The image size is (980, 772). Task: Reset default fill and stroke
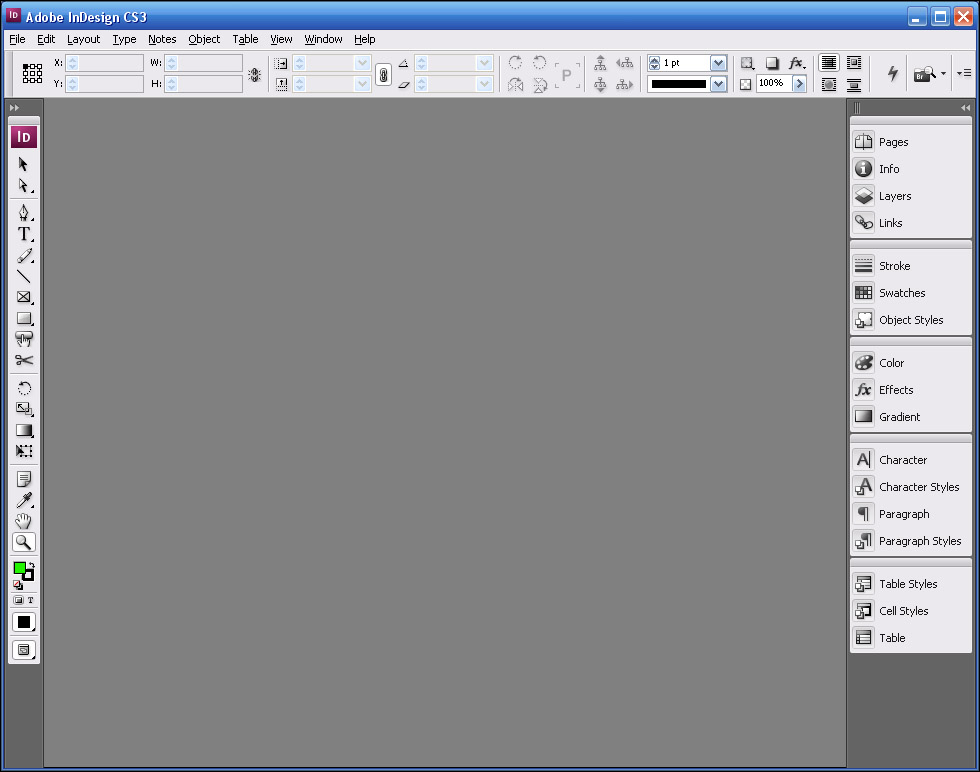(x=18, y=585)
